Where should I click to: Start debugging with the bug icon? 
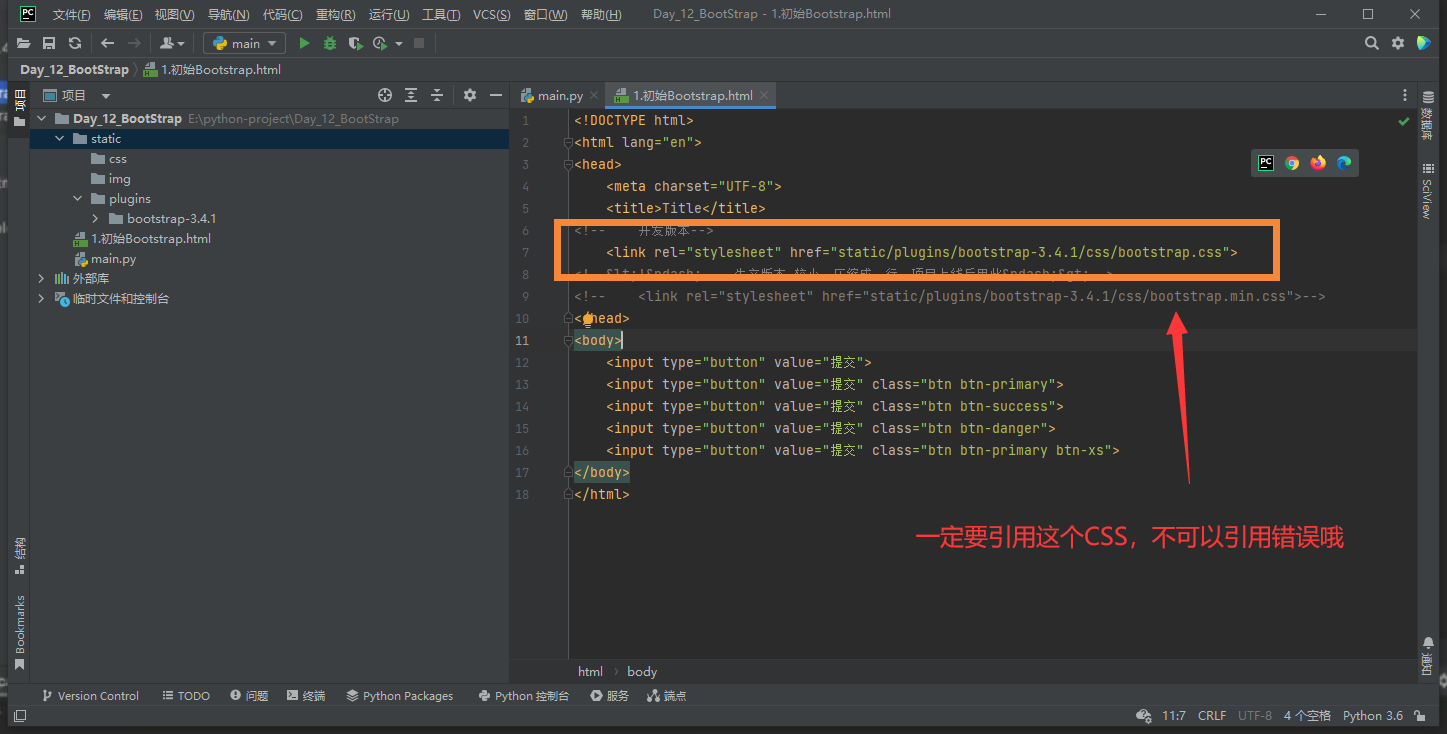coord(329,43)
